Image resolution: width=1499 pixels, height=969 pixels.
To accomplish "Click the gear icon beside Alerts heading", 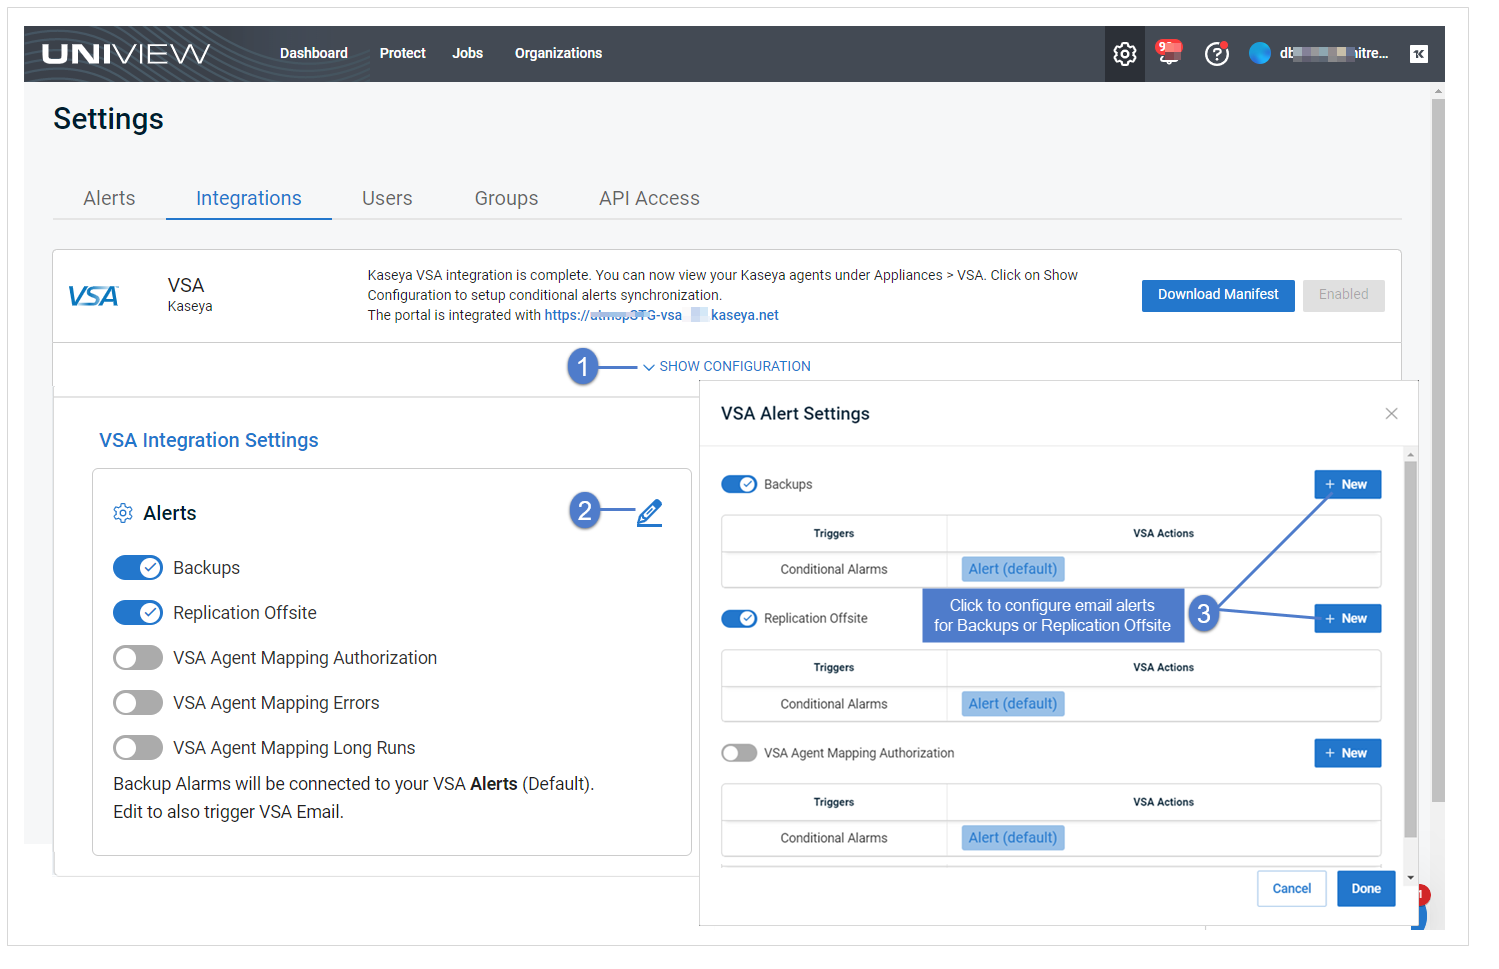I will [x=123, y=513].
